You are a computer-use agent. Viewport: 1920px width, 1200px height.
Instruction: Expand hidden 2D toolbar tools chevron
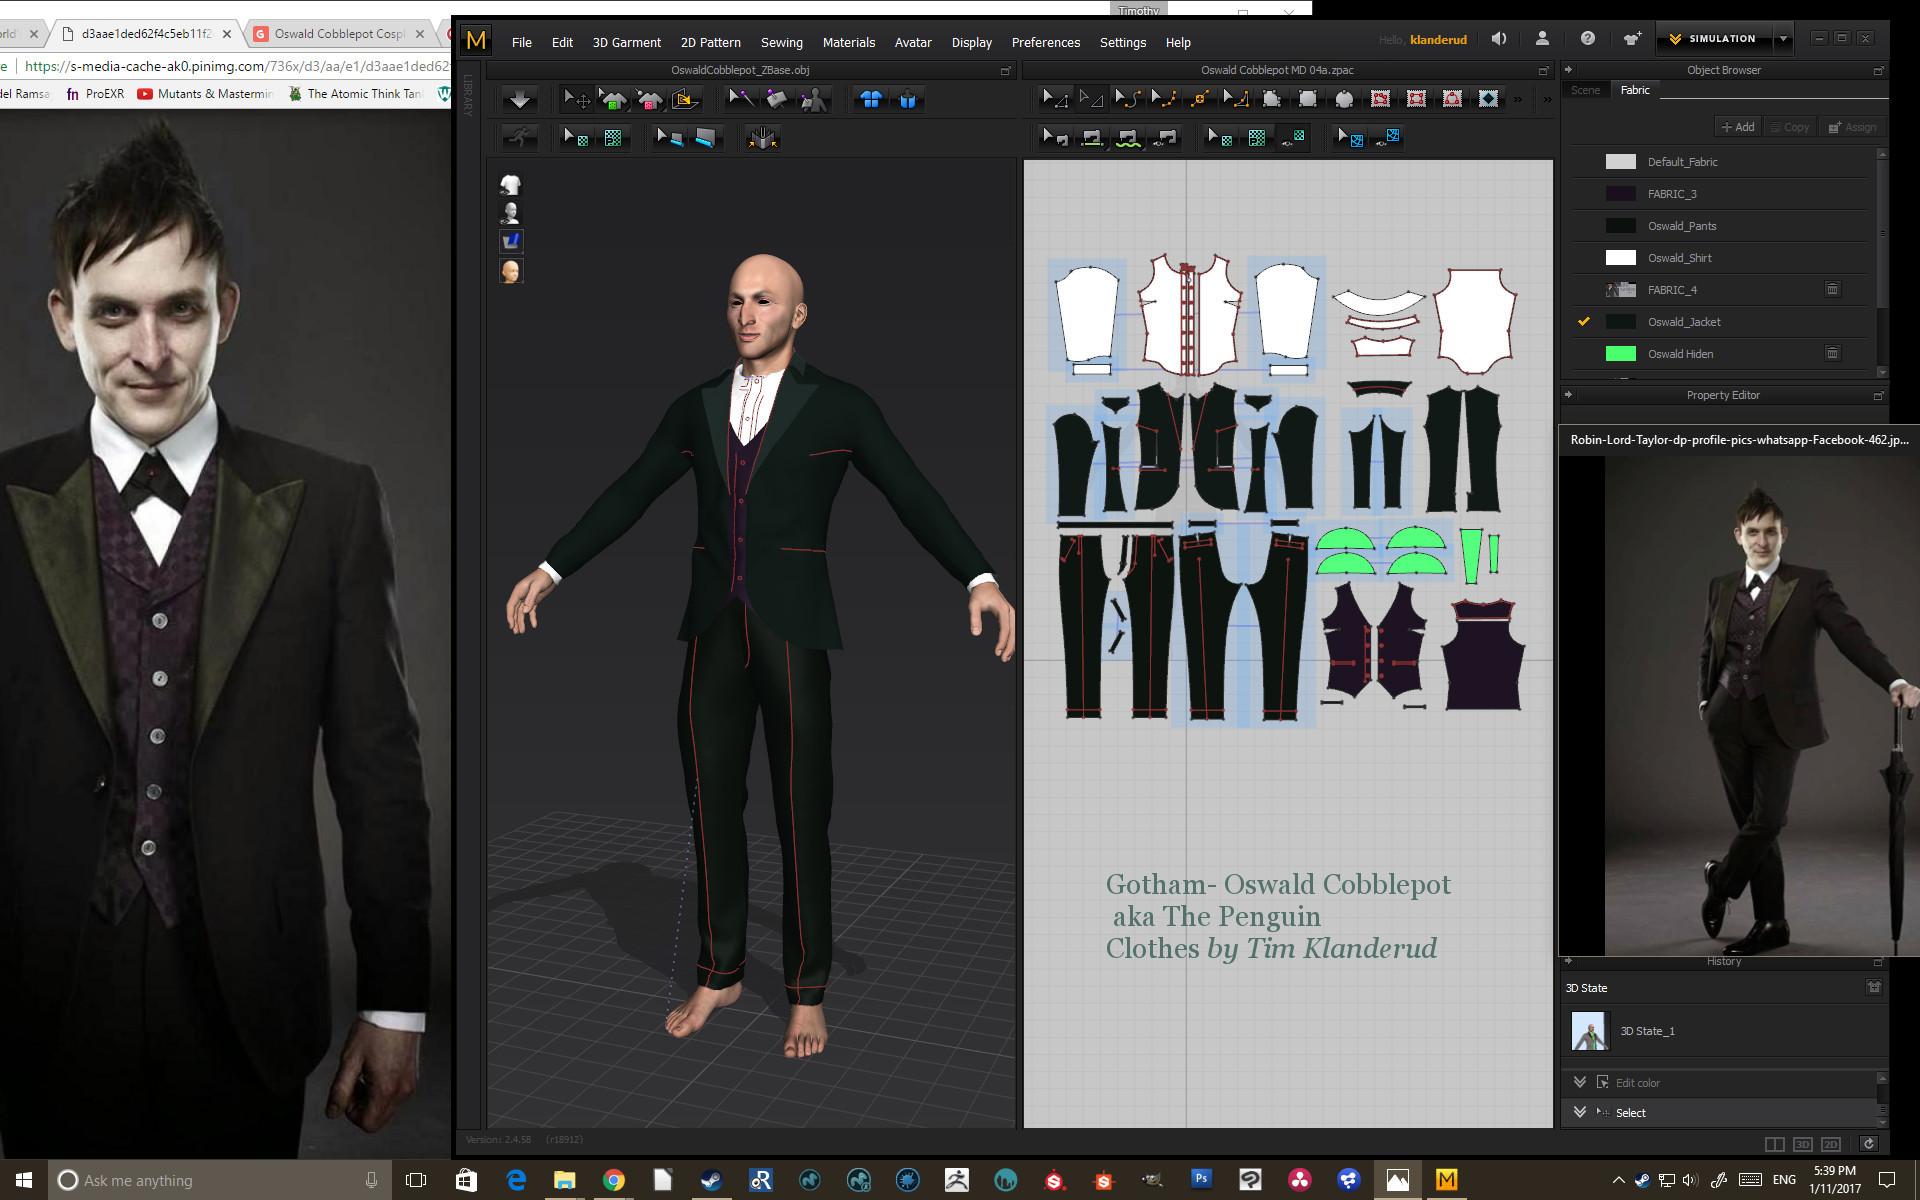pos(1518,99)
